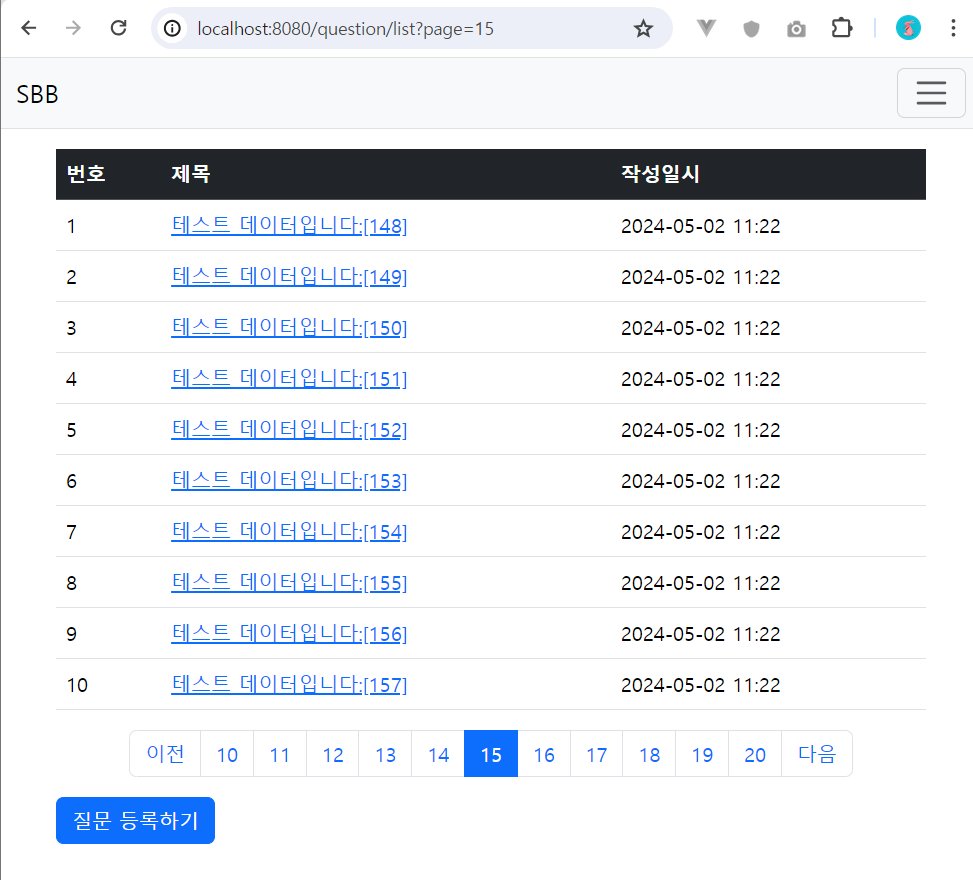Go to page 16 in pagination

click(x=544, y=753)
